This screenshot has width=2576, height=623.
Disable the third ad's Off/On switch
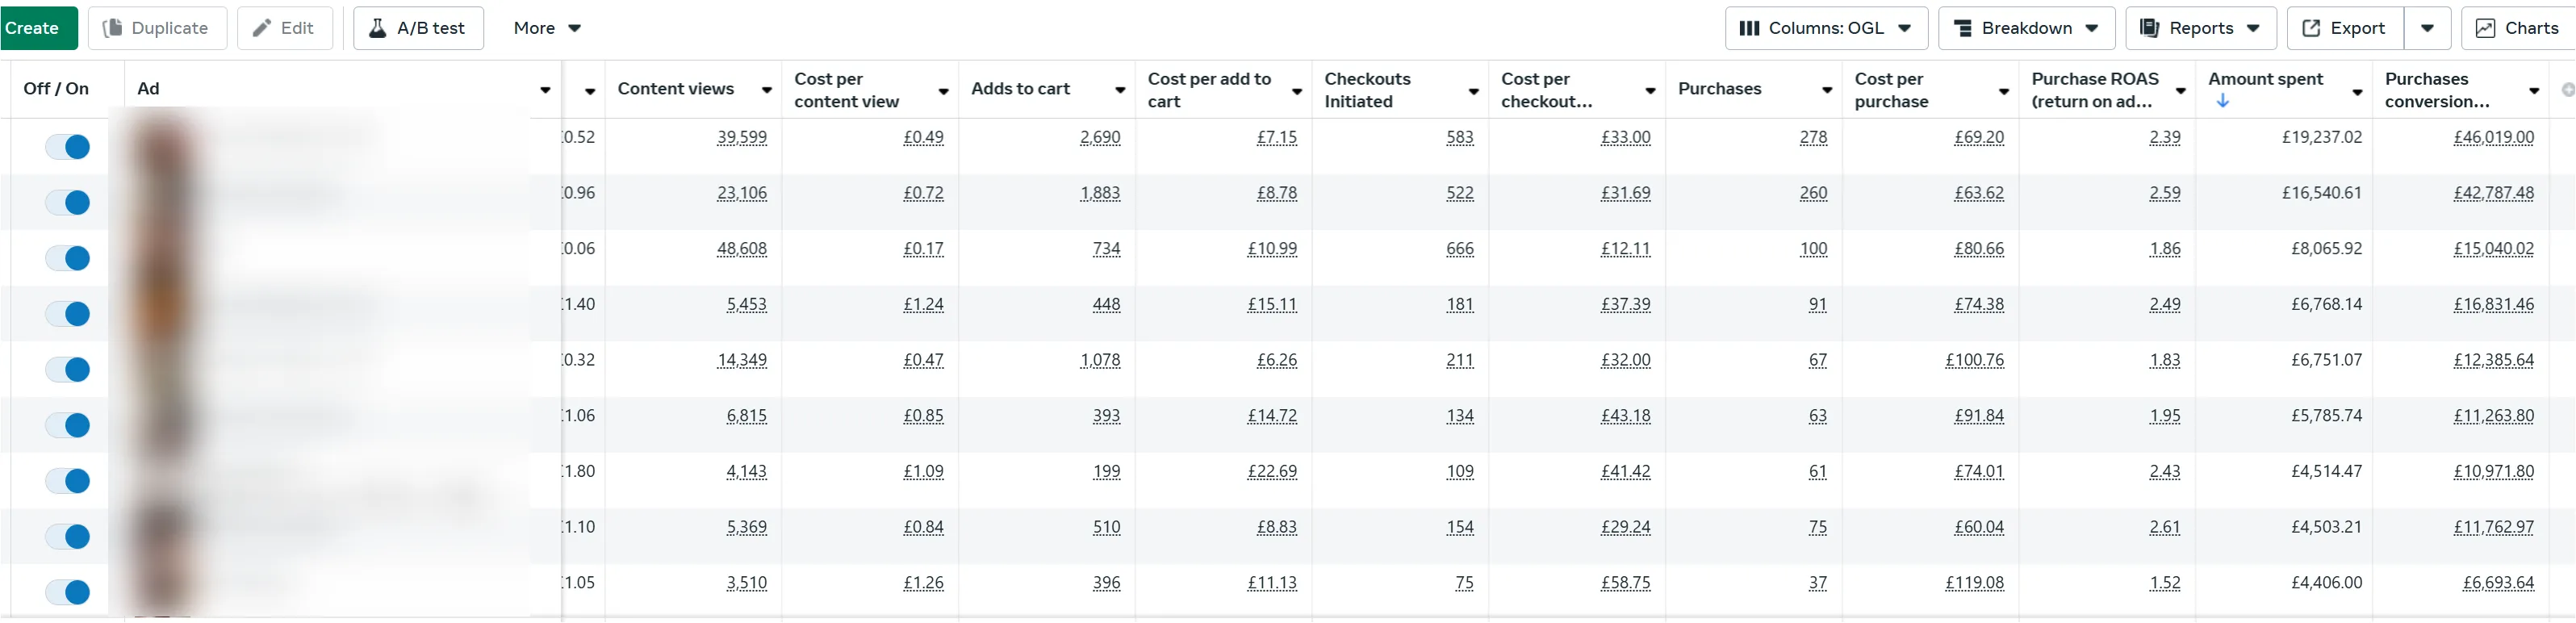67,258
